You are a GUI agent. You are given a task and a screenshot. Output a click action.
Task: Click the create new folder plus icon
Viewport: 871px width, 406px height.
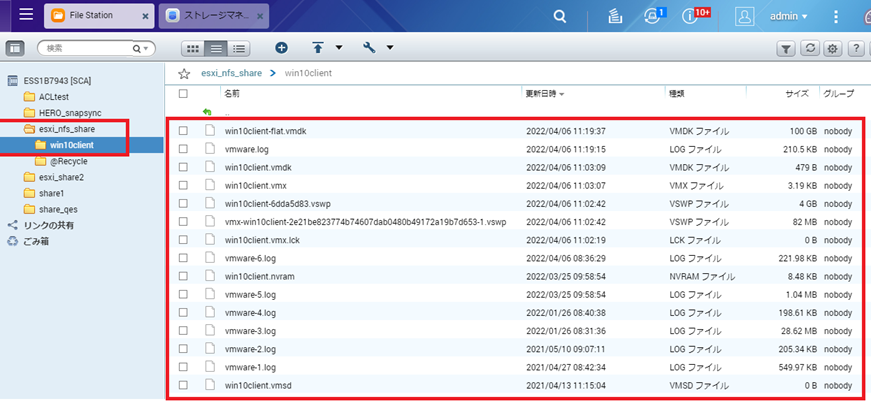click(x=281, y=48)
